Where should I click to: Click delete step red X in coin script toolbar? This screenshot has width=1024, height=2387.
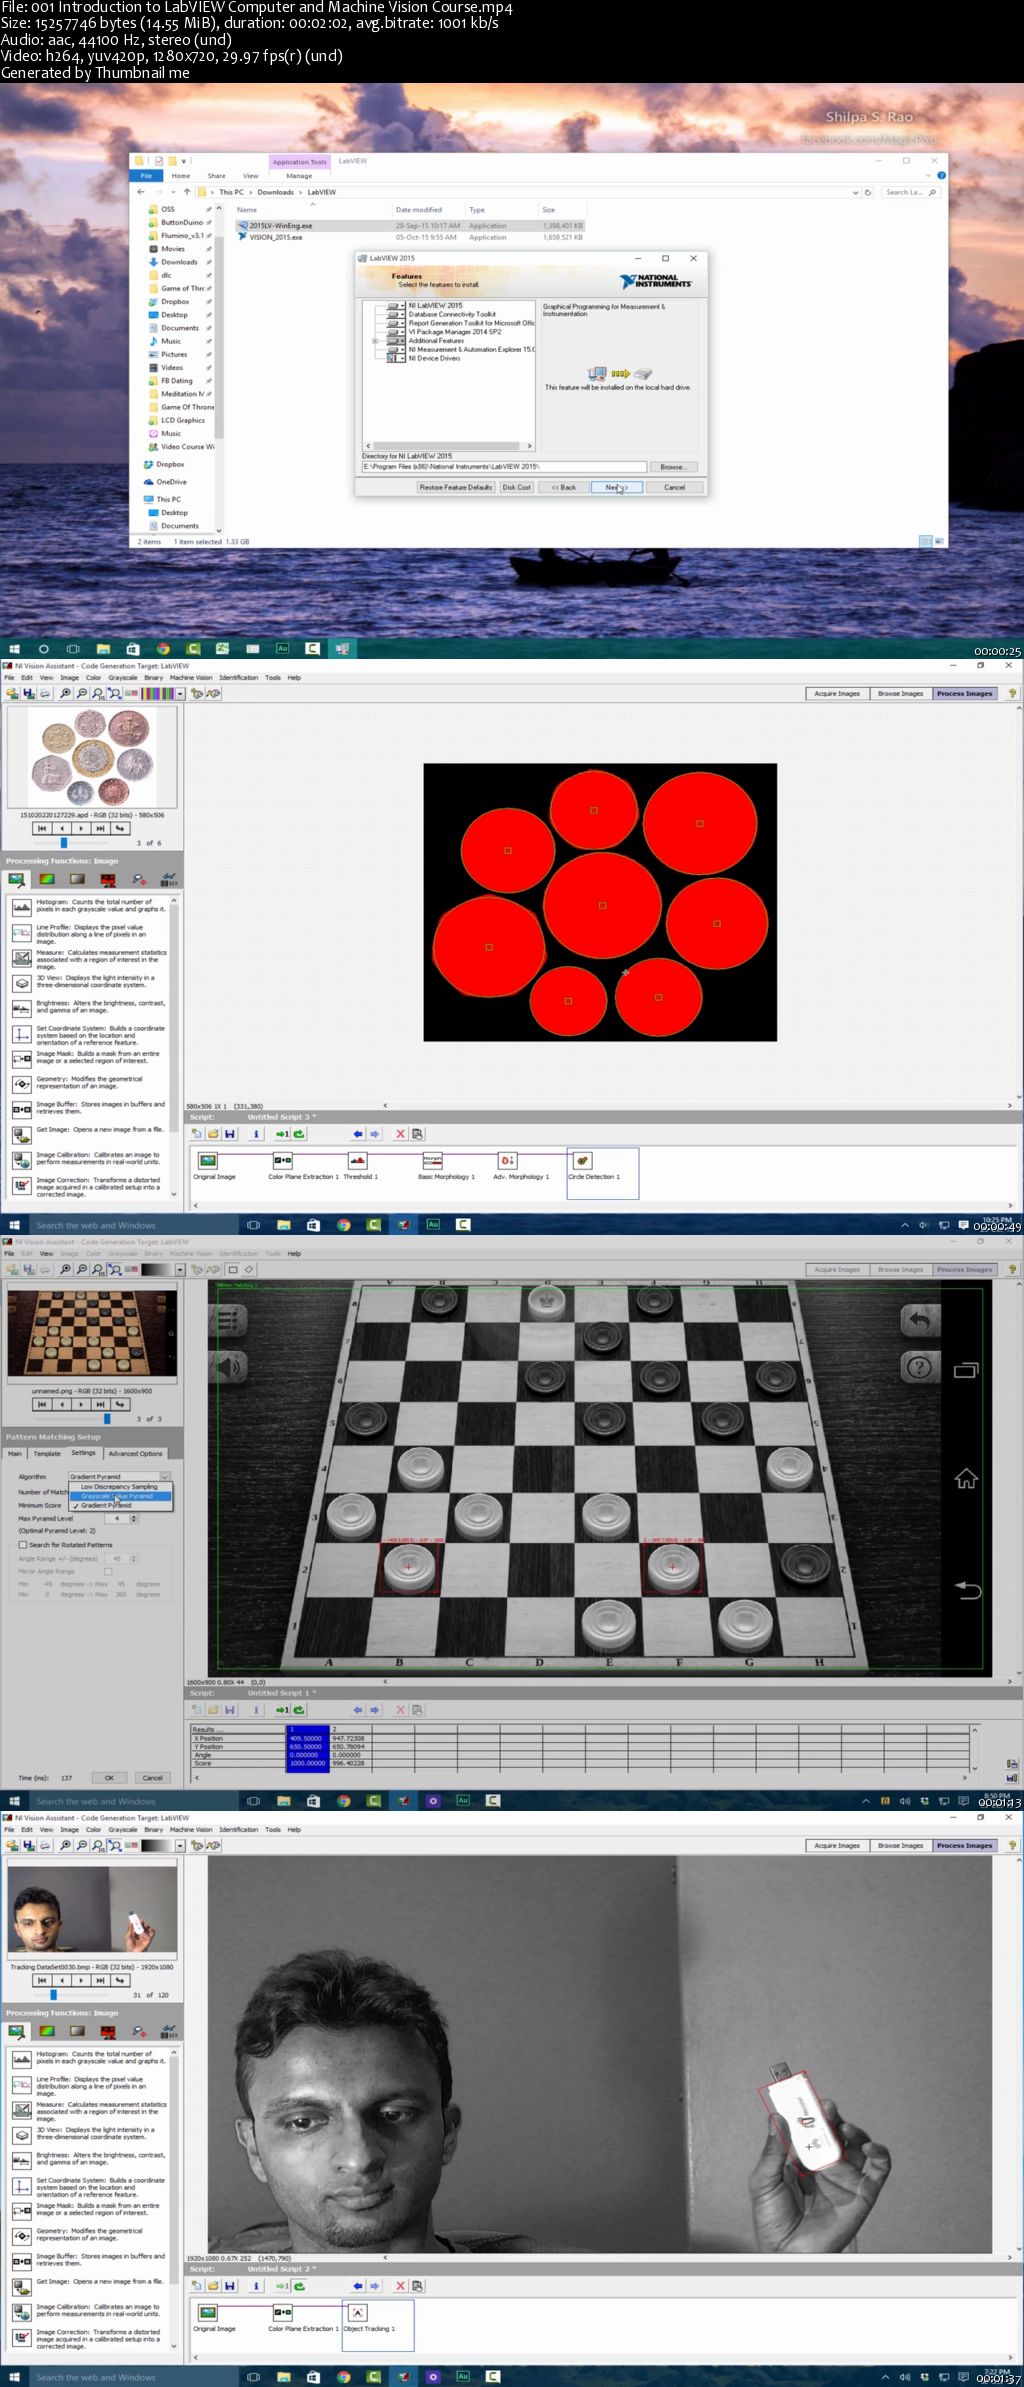[x=400, y=1134]
